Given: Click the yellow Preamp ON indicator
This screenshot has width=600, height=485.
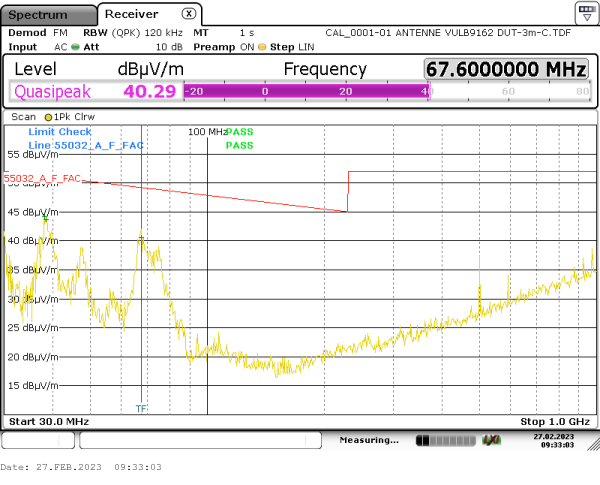Looking at the screenshot, I should (x=262, y=47).
